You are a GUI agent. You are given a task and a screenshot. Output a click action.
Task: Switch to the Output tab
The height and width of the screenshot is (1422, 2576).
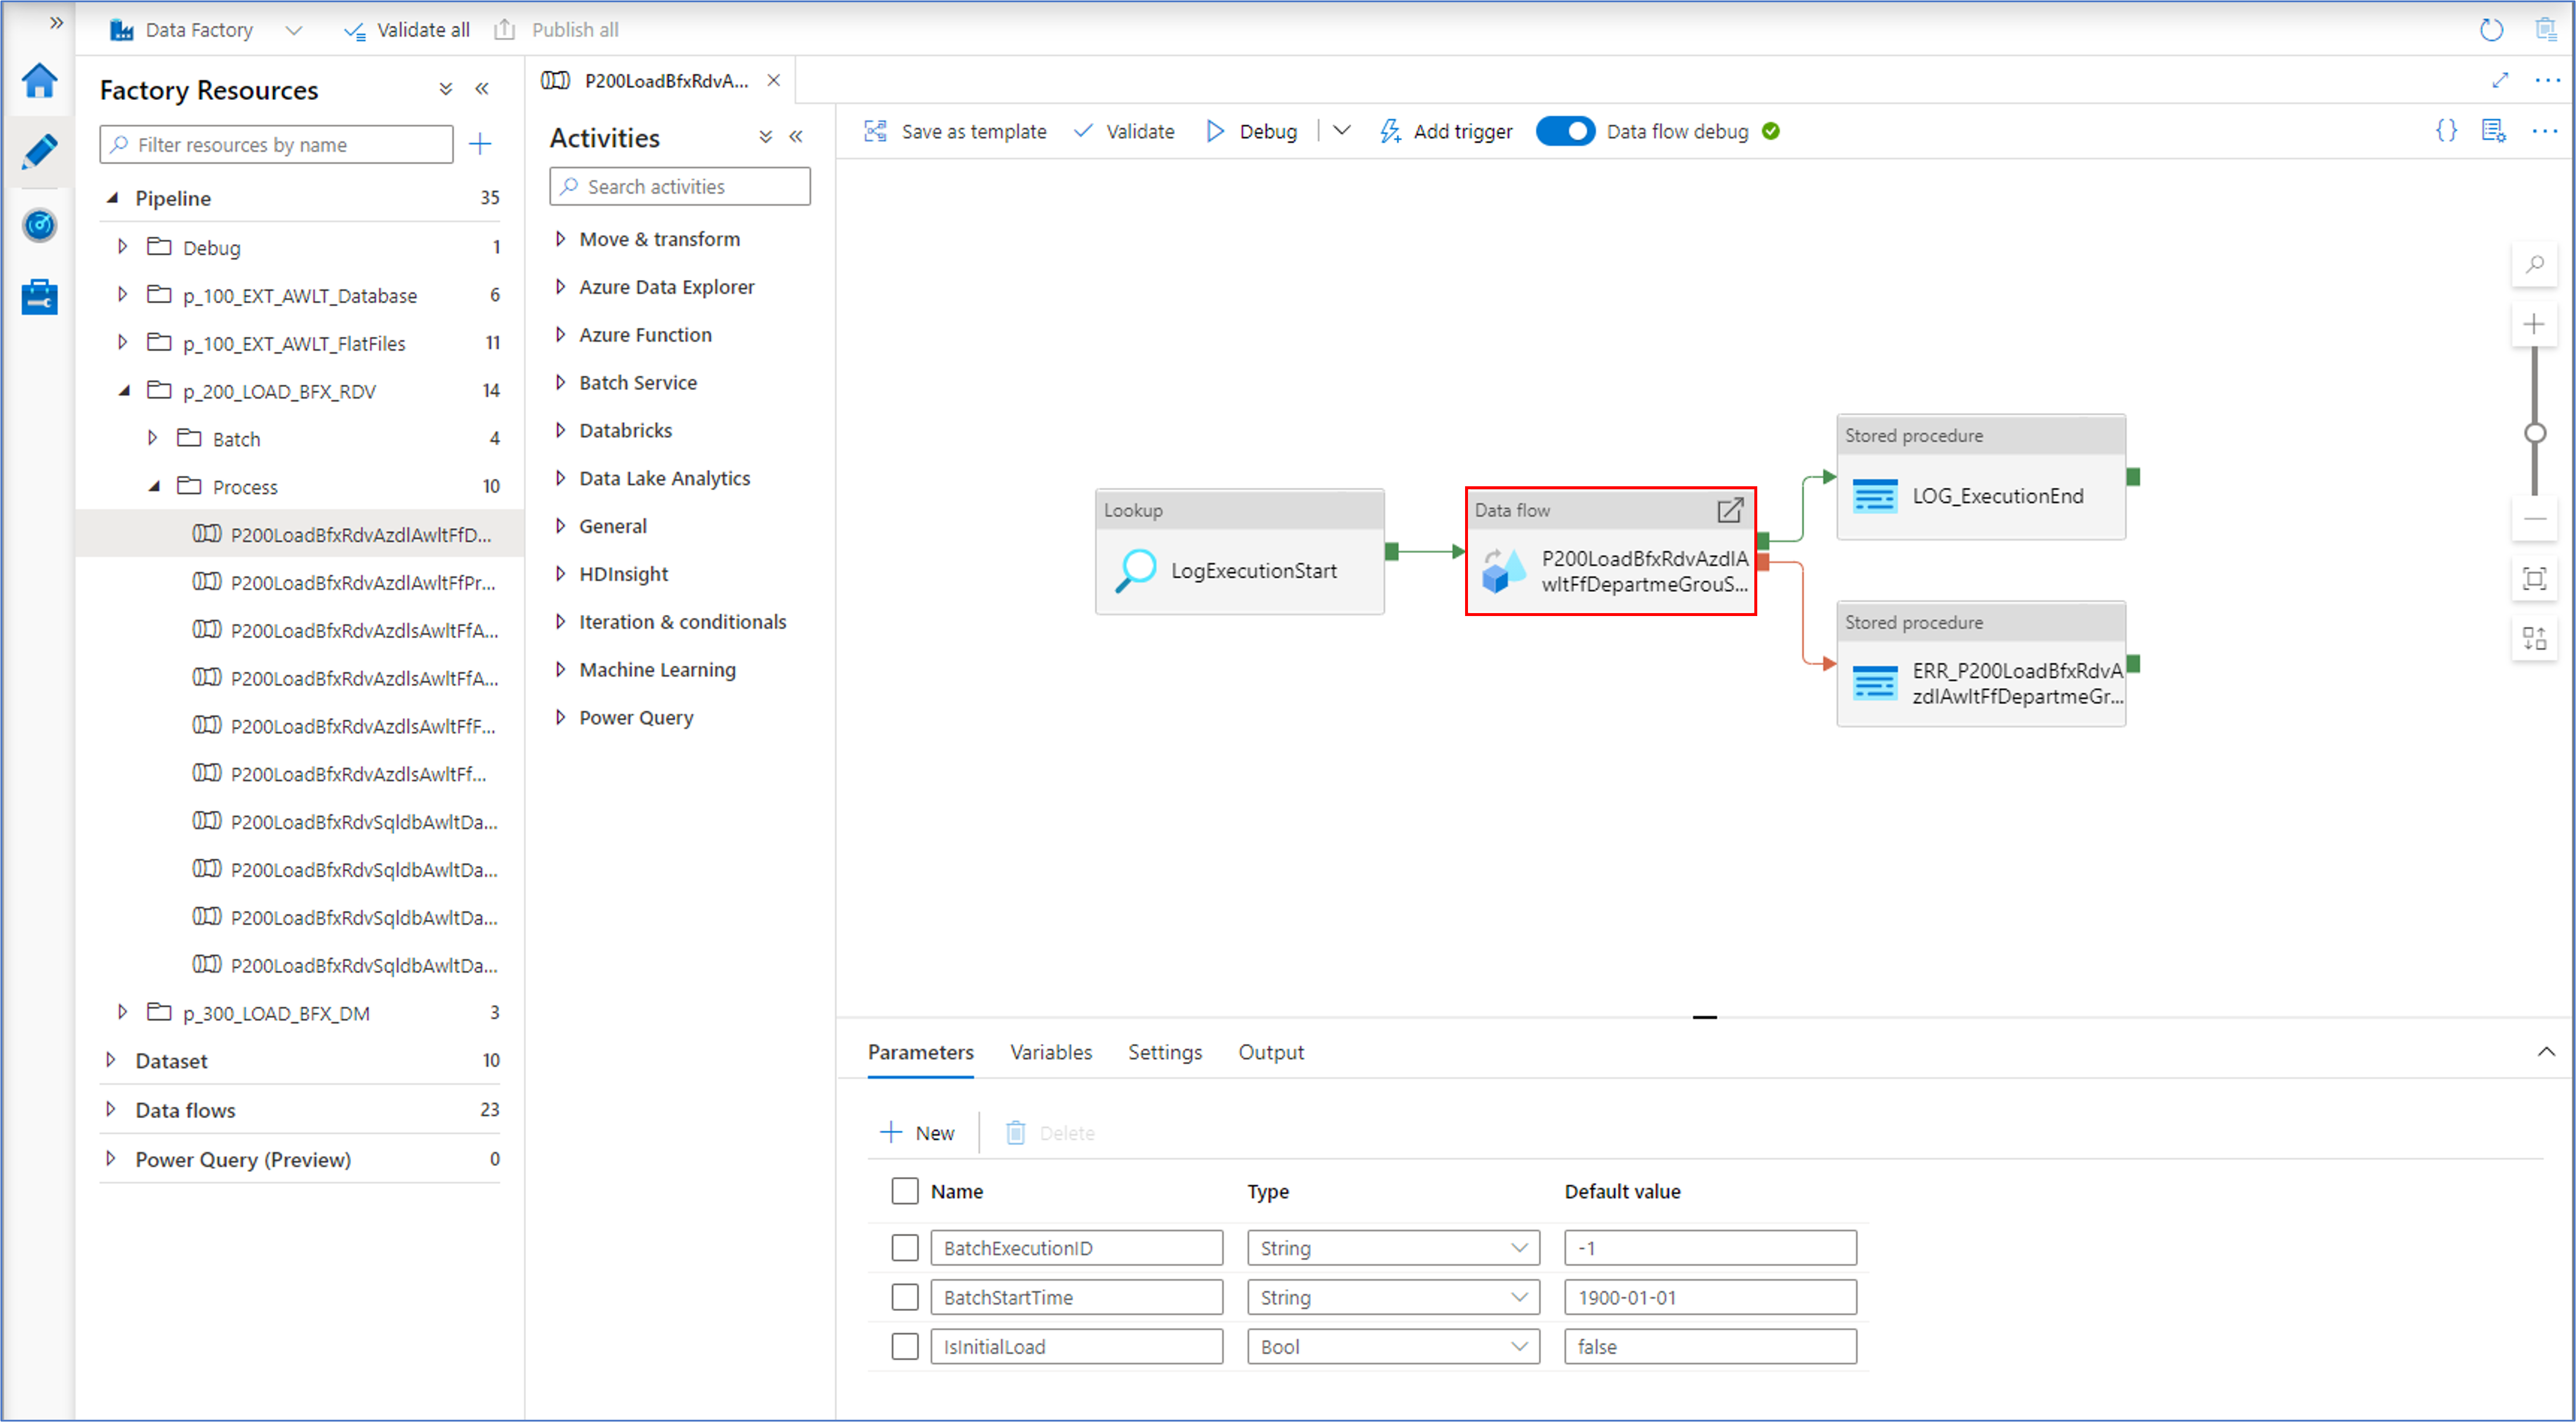coord(1270,1052)
